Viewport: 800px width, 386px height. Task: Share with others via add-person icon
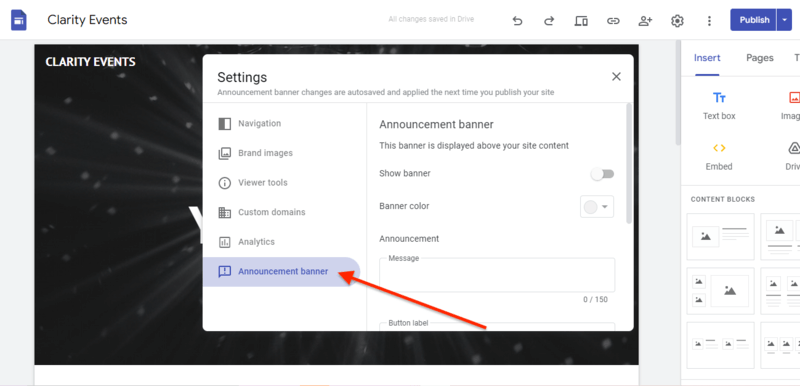(645, 21)
